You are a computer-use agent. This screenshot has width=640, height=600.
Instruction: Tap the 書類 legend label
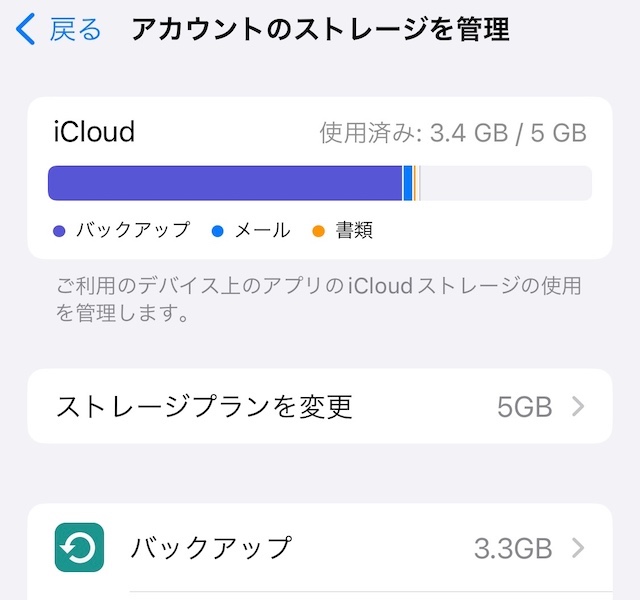click(x=354, y=231)
